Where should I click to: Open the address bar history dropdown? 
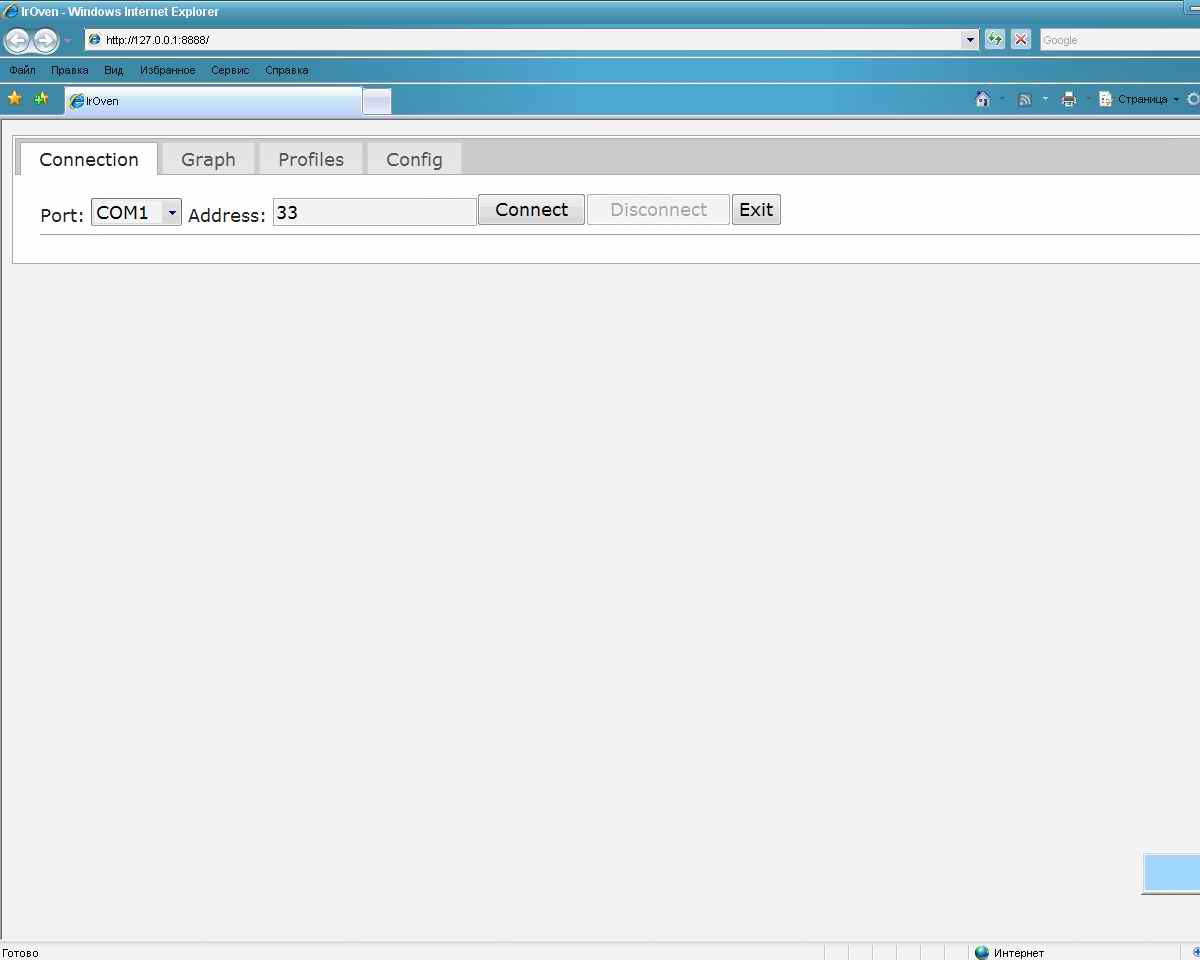coord(969,40)
